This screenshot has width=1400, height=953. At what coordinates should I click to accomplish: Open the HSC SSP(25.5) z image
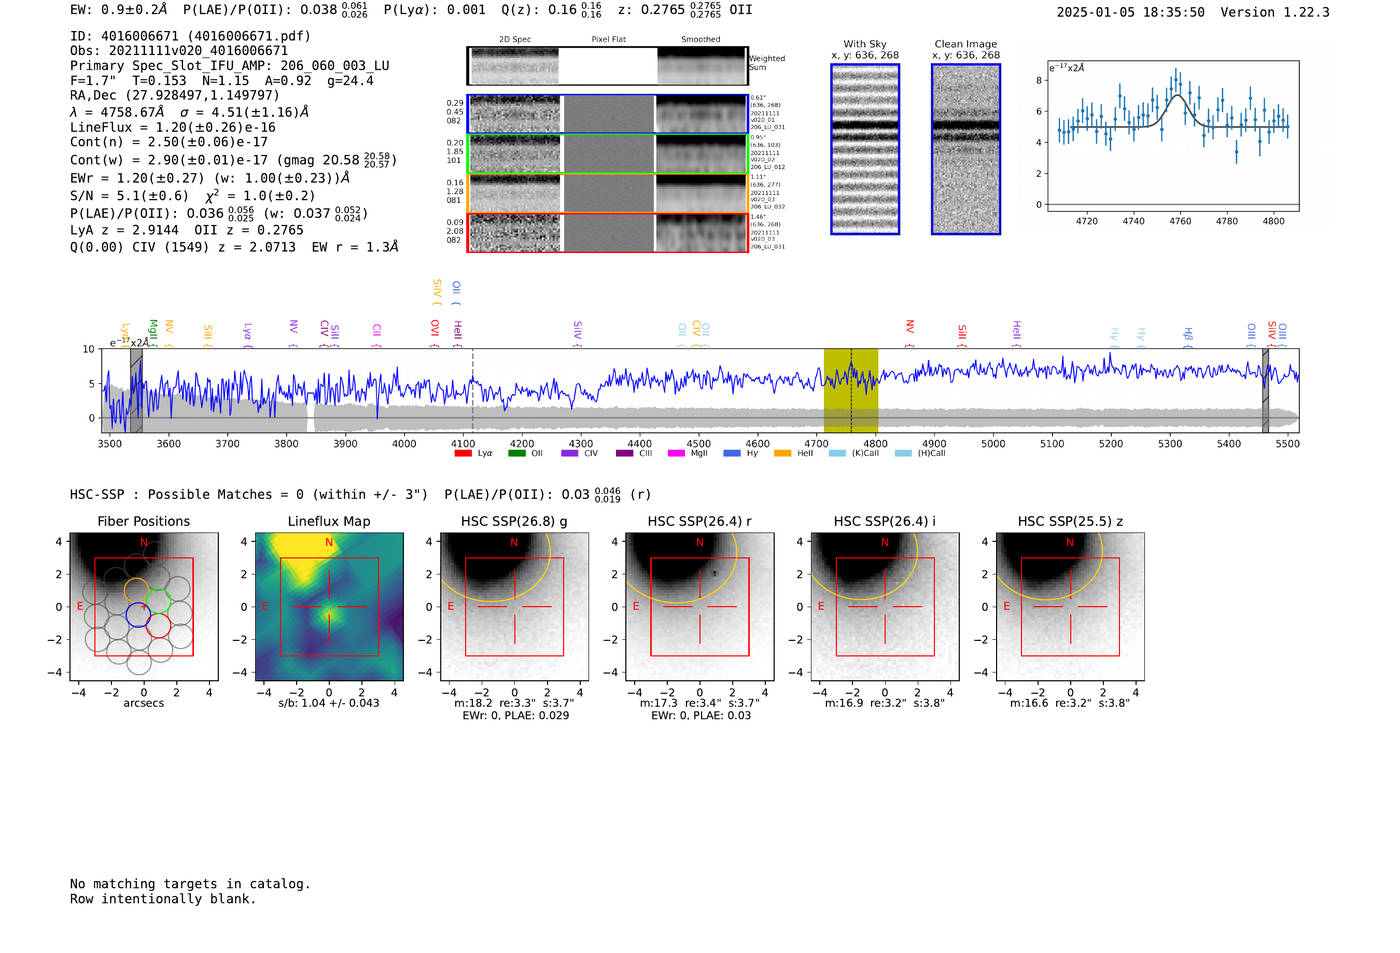tap(1070, 607)
